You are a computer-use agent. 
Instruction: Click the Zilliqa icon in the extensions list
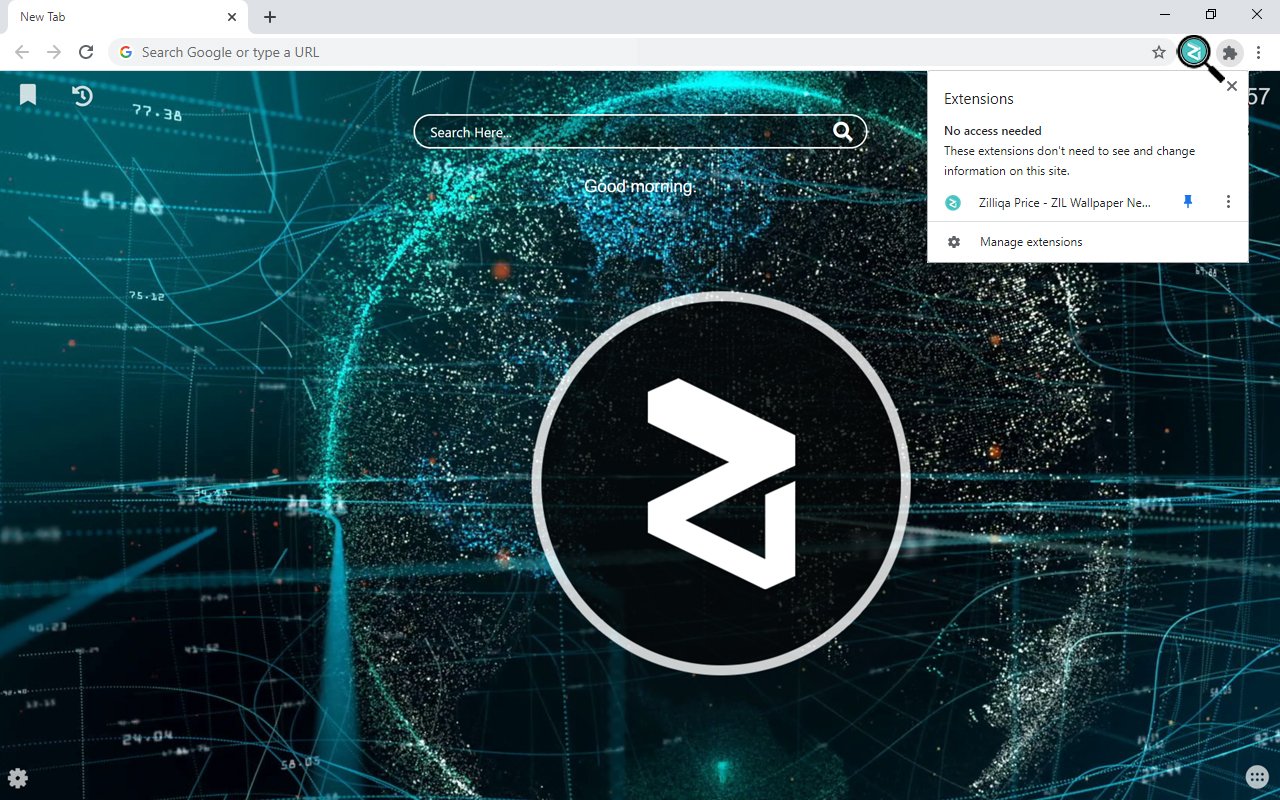coord(953,202)
